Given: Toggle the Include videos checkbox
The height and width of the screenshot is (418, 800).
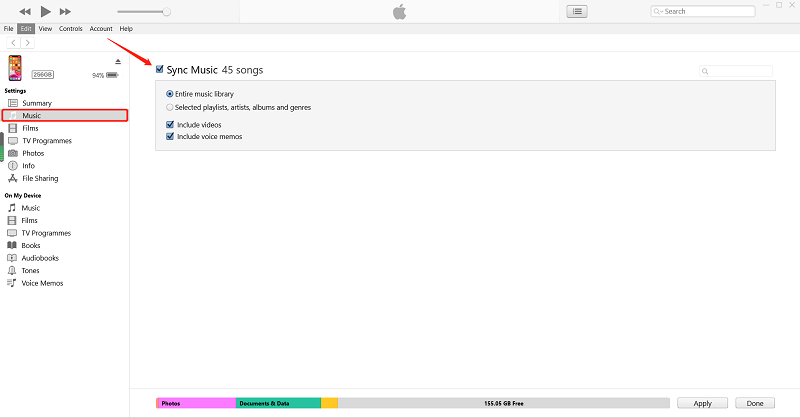Looking at the screenshot, I should click(x=170, y=125).
